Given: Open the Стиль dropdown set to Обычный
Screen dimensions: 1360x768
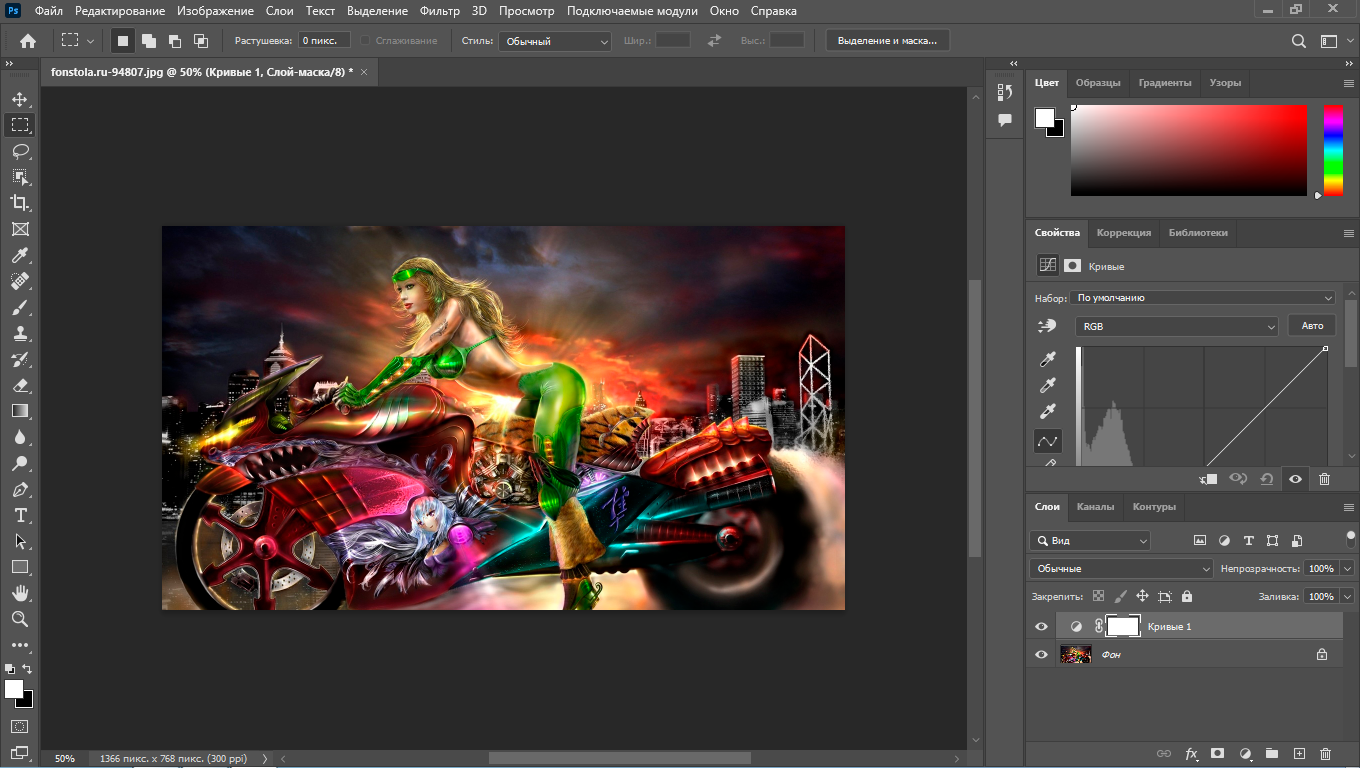Looking at the screenshot, I should 556,41.
